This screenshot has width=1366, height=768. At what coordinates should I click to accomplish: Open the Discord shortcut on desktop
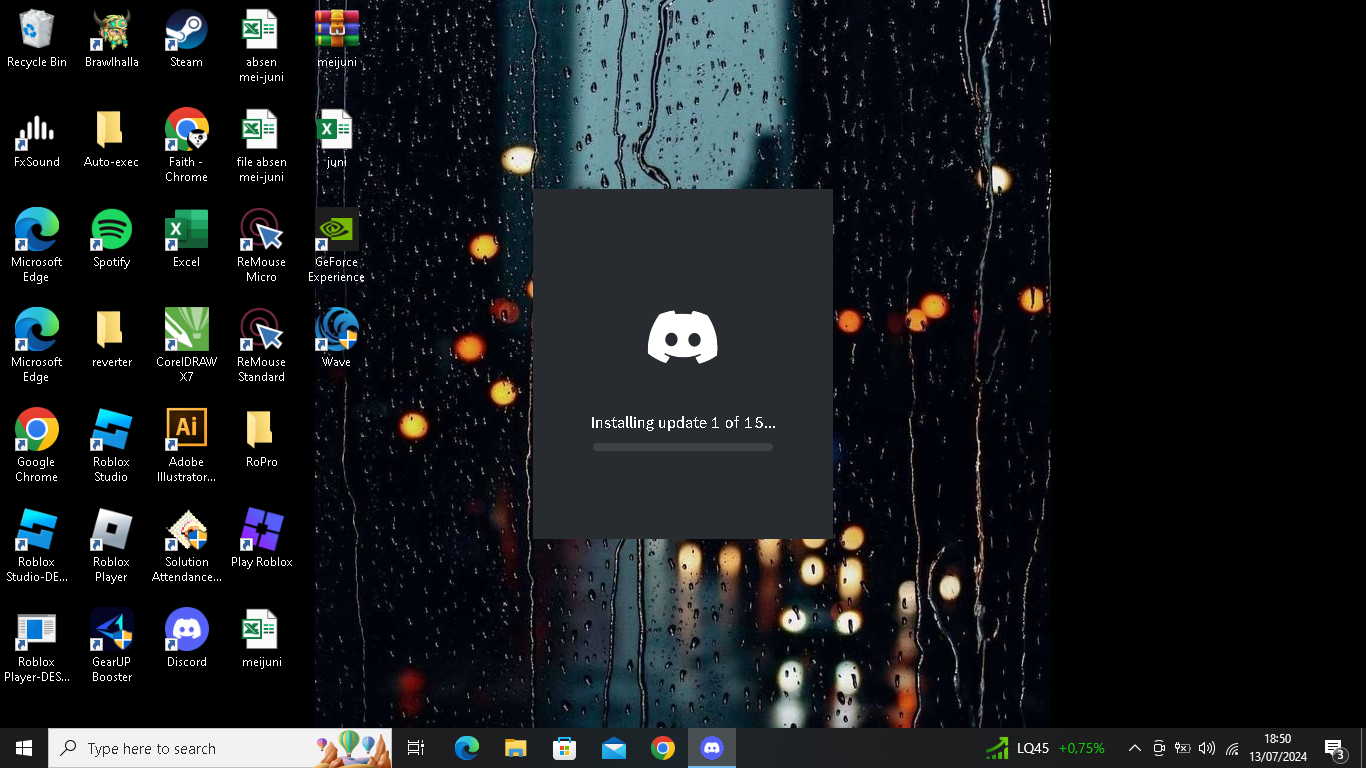point(186,640)
